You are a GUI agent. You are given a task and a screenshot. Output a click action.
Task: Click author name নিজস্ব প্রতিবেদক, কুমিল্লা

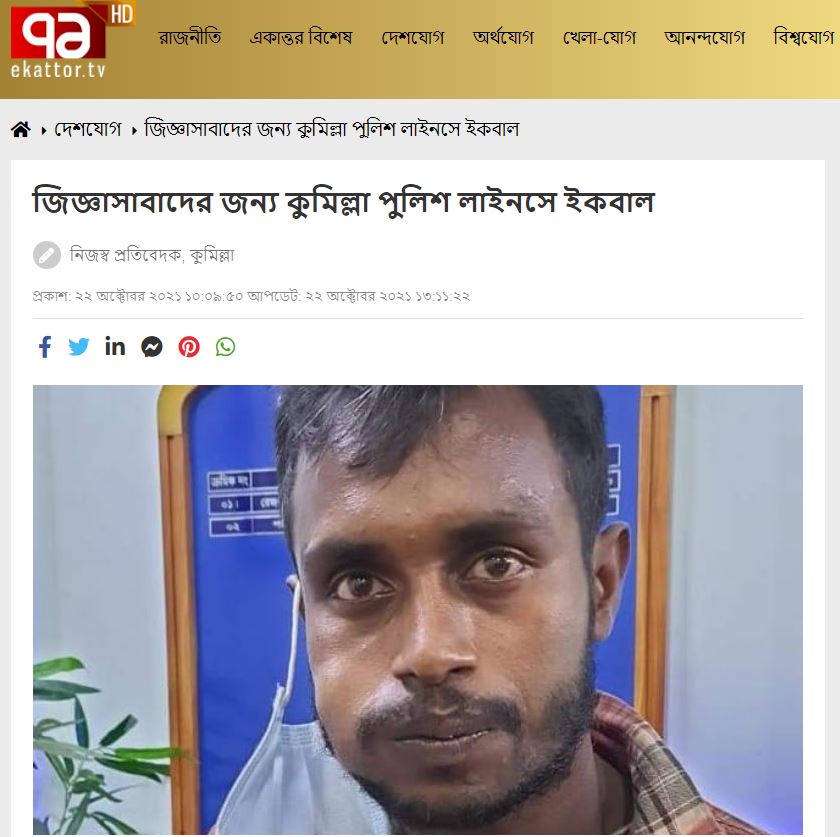[152, 255]
